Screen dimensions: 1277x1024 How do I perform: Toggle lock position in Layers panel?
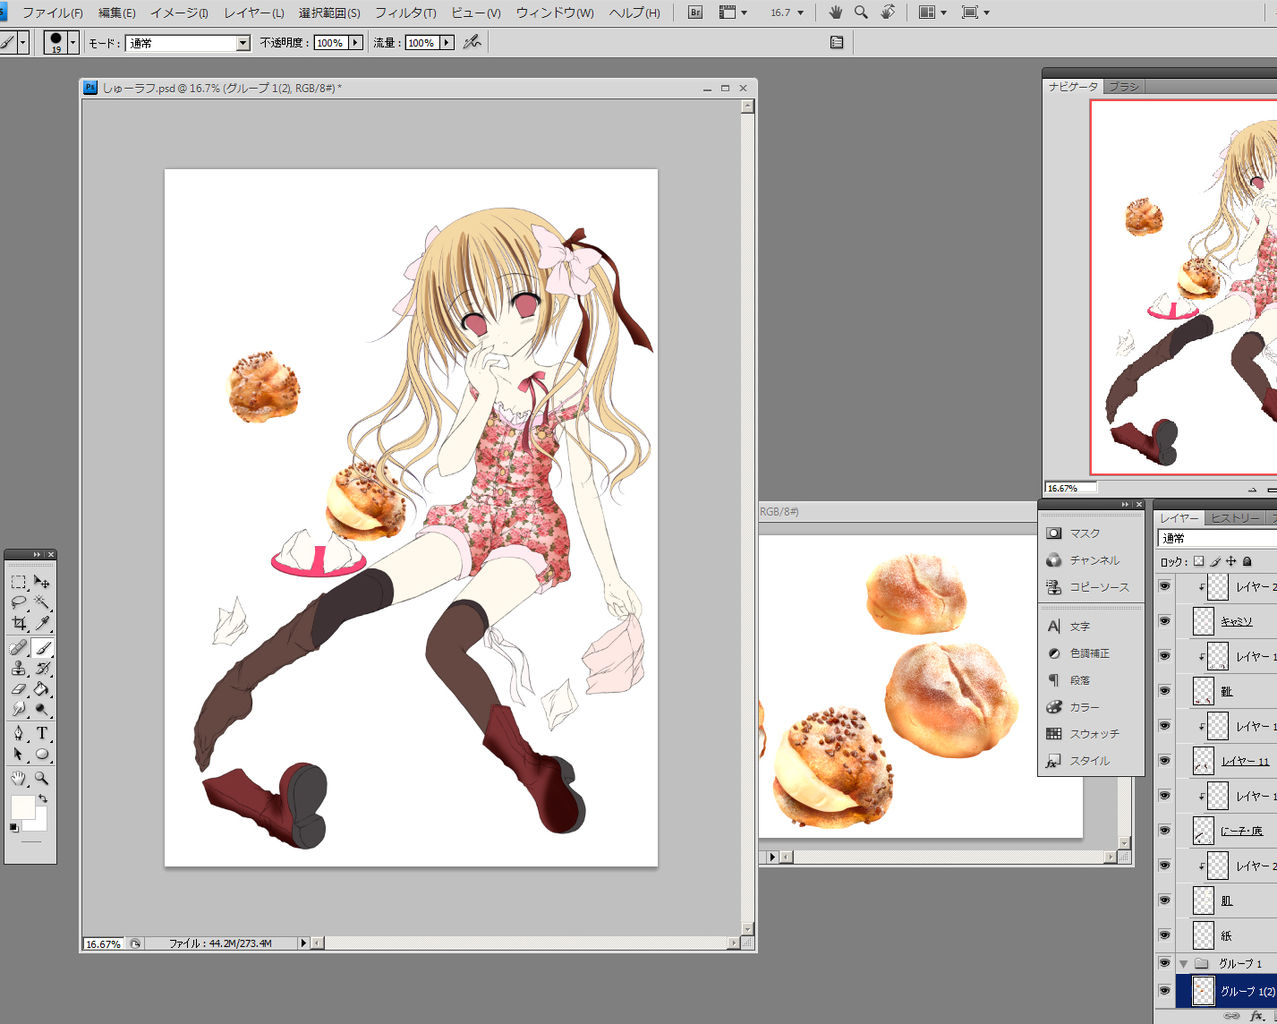pyautogui.click(x=1231, y=562)
